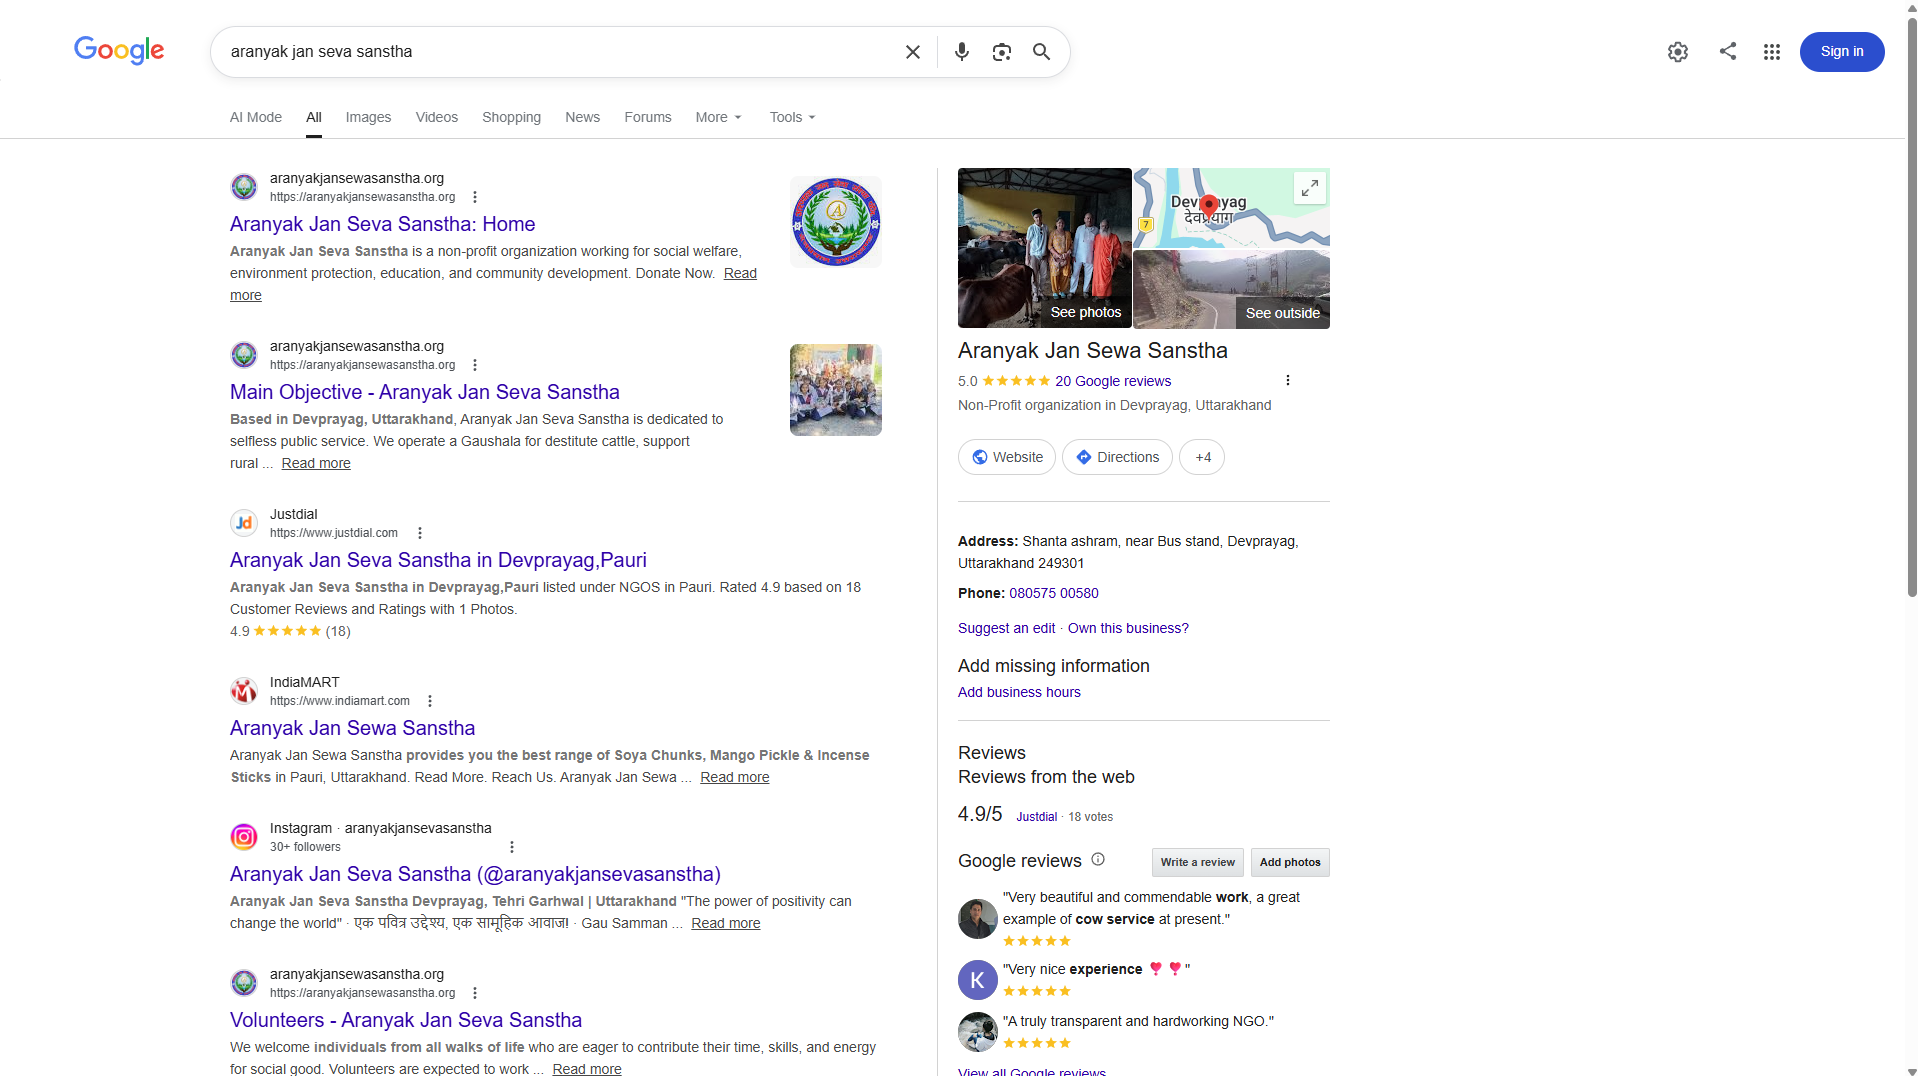Switch to the Images tab

click(368, 117)
